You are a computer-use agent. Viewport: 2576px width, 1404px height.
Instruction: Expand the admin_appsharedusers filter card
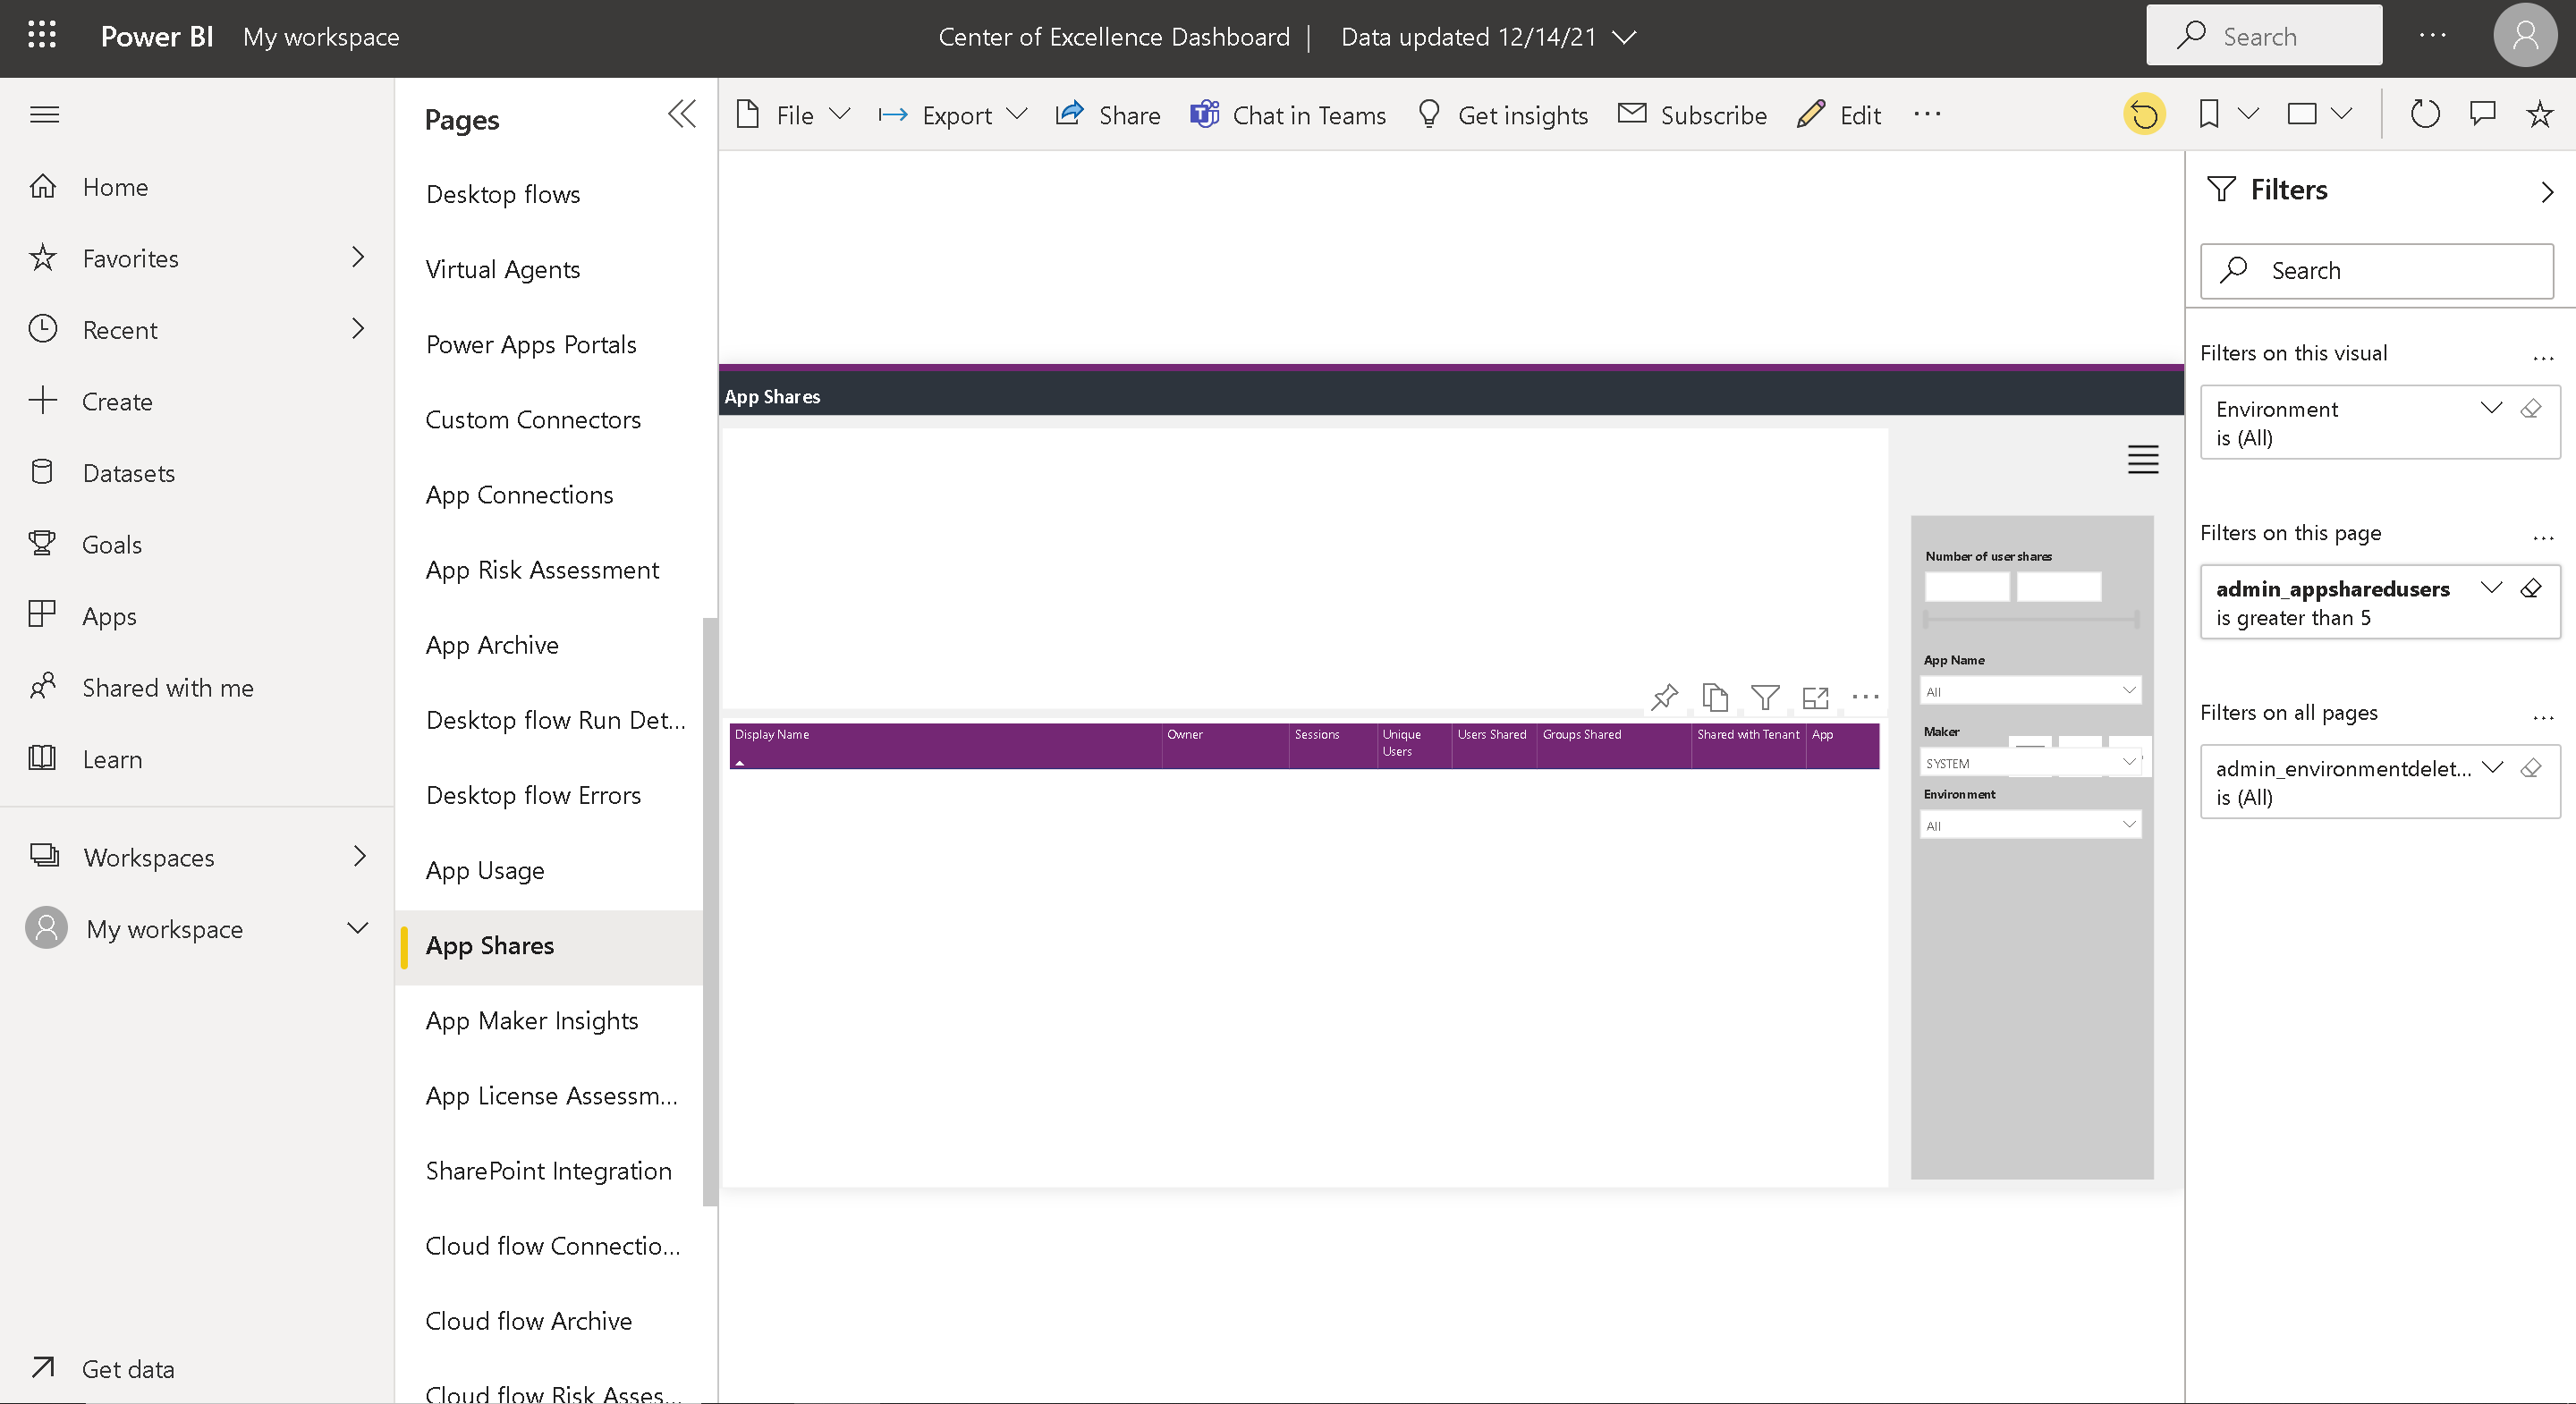click(2491, 589)
